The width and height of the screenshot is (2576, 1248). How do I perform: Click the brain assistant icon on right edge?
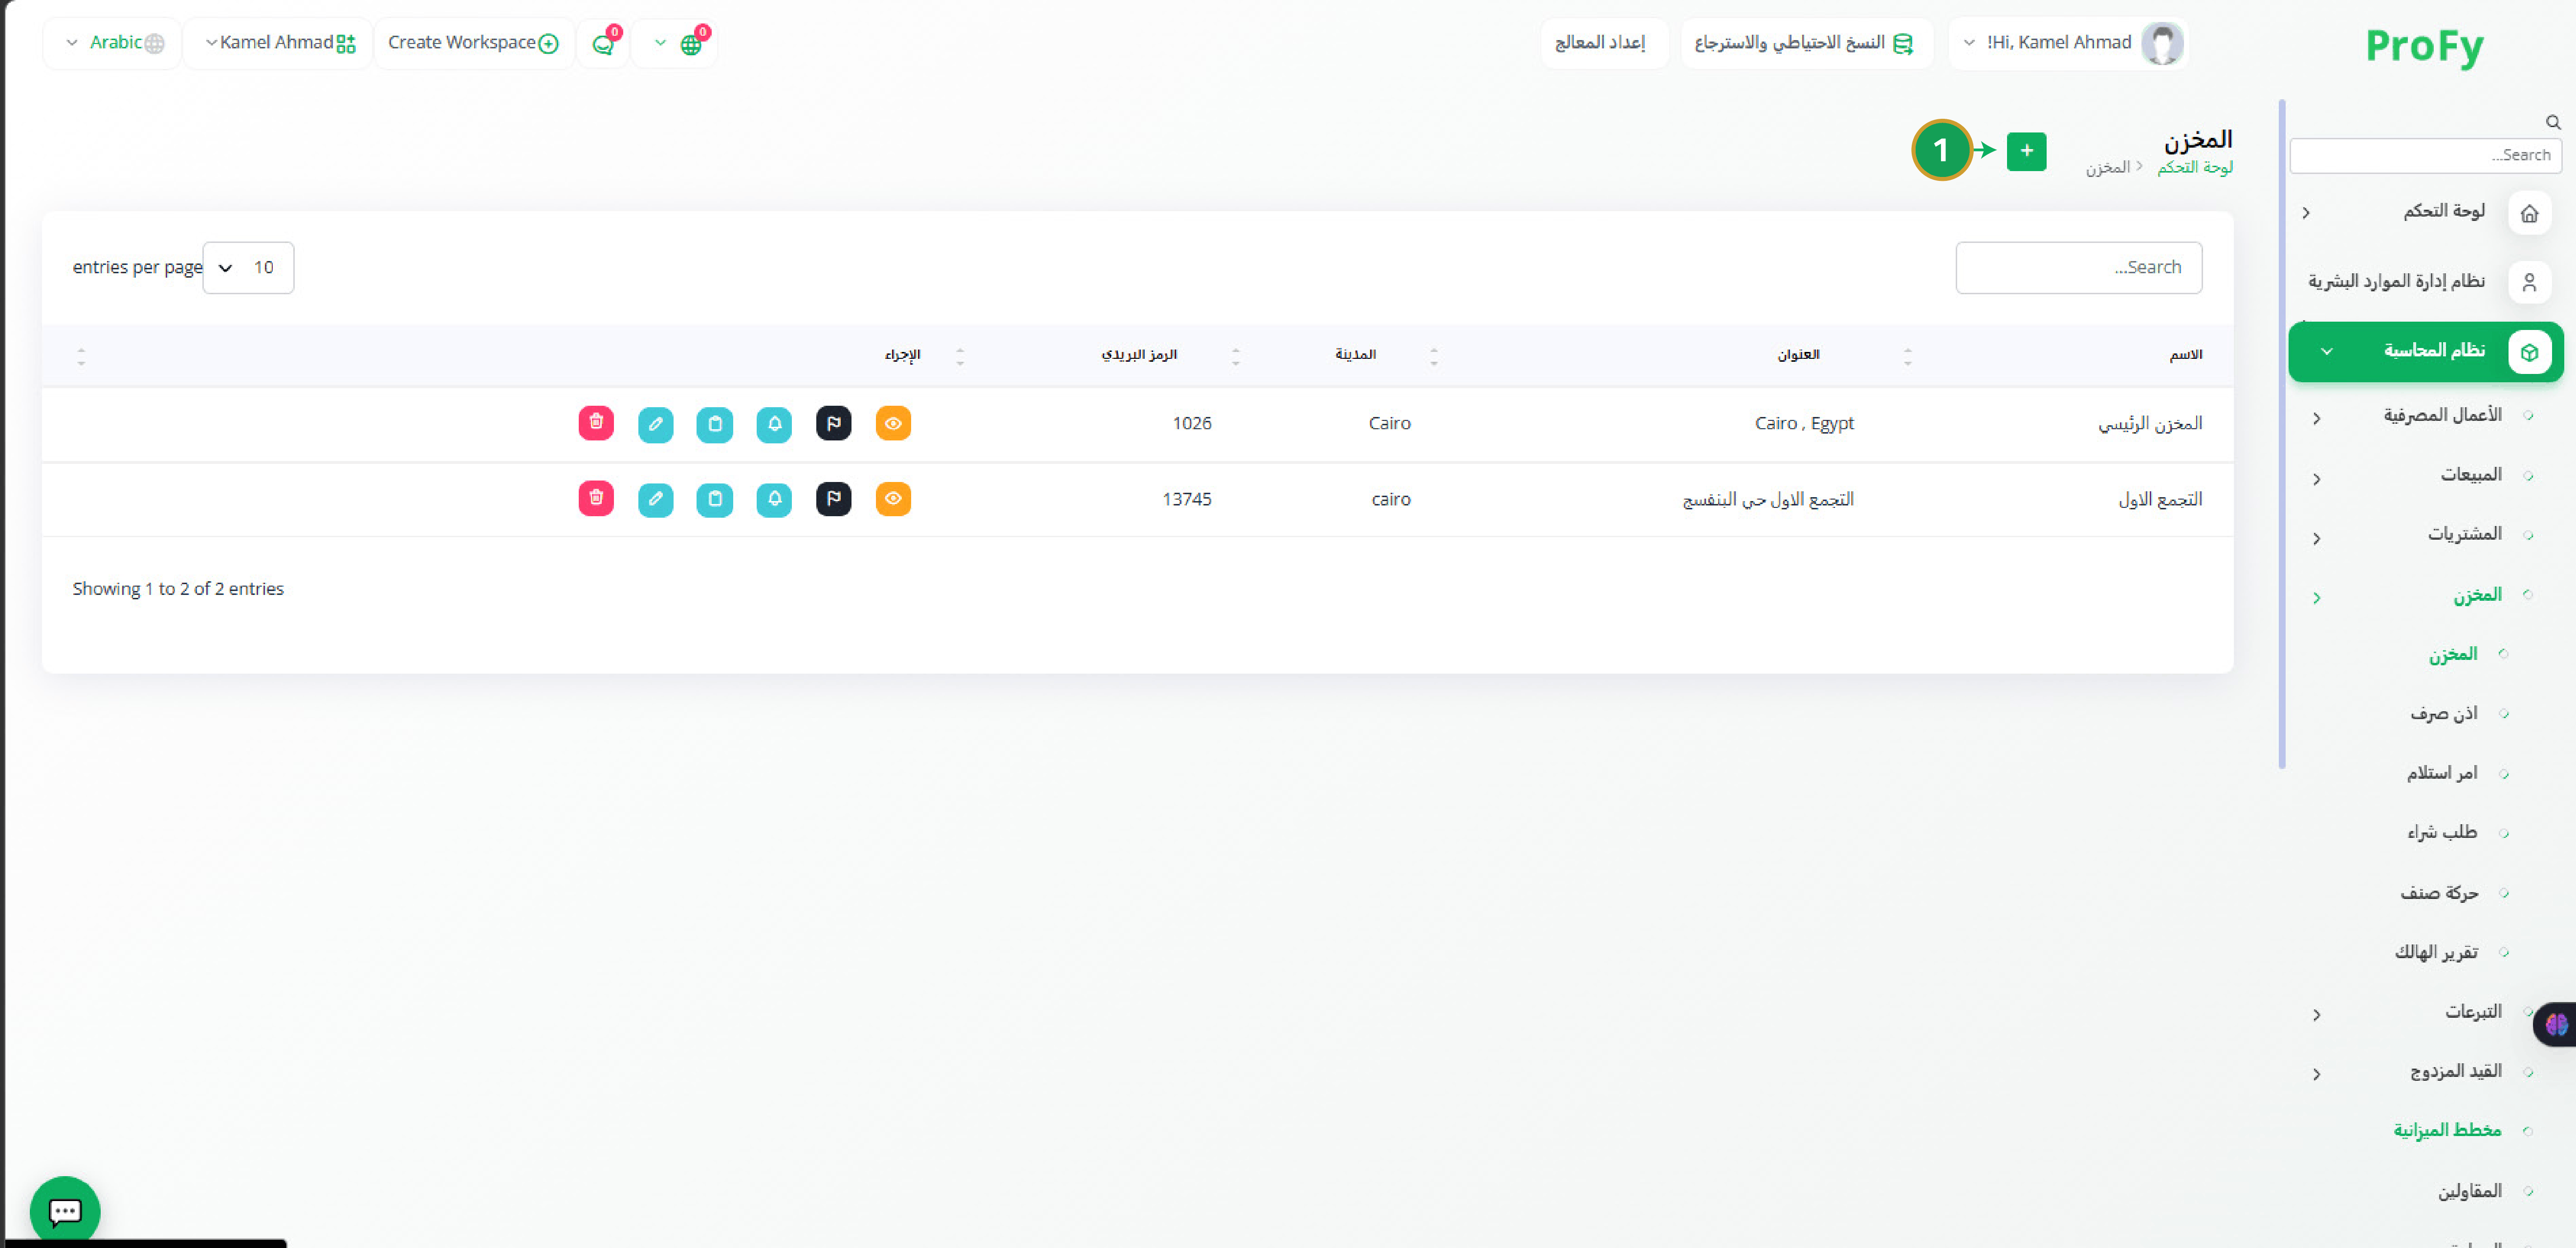pyautogui.click(x=2556, y=1024)
